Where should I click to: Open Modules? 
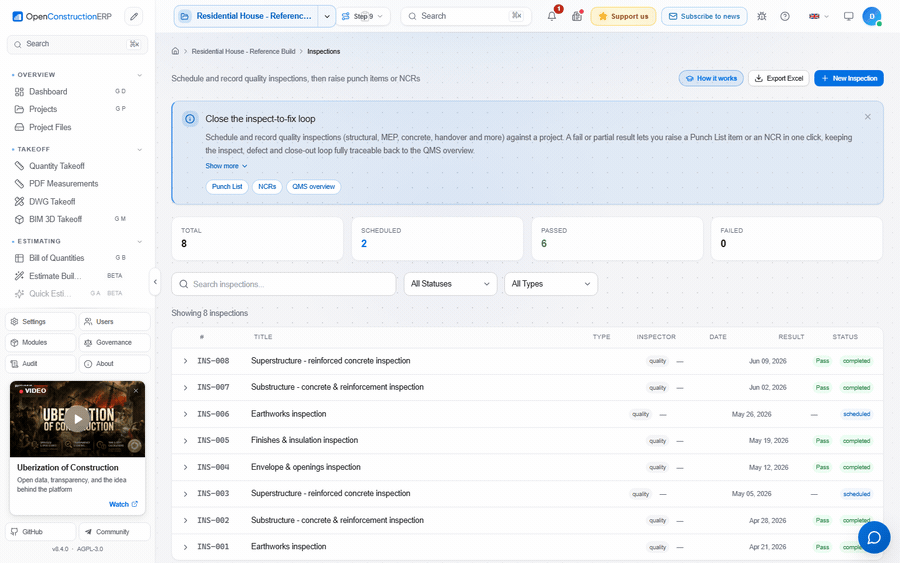pyautogui.click(x=41, y=343)
